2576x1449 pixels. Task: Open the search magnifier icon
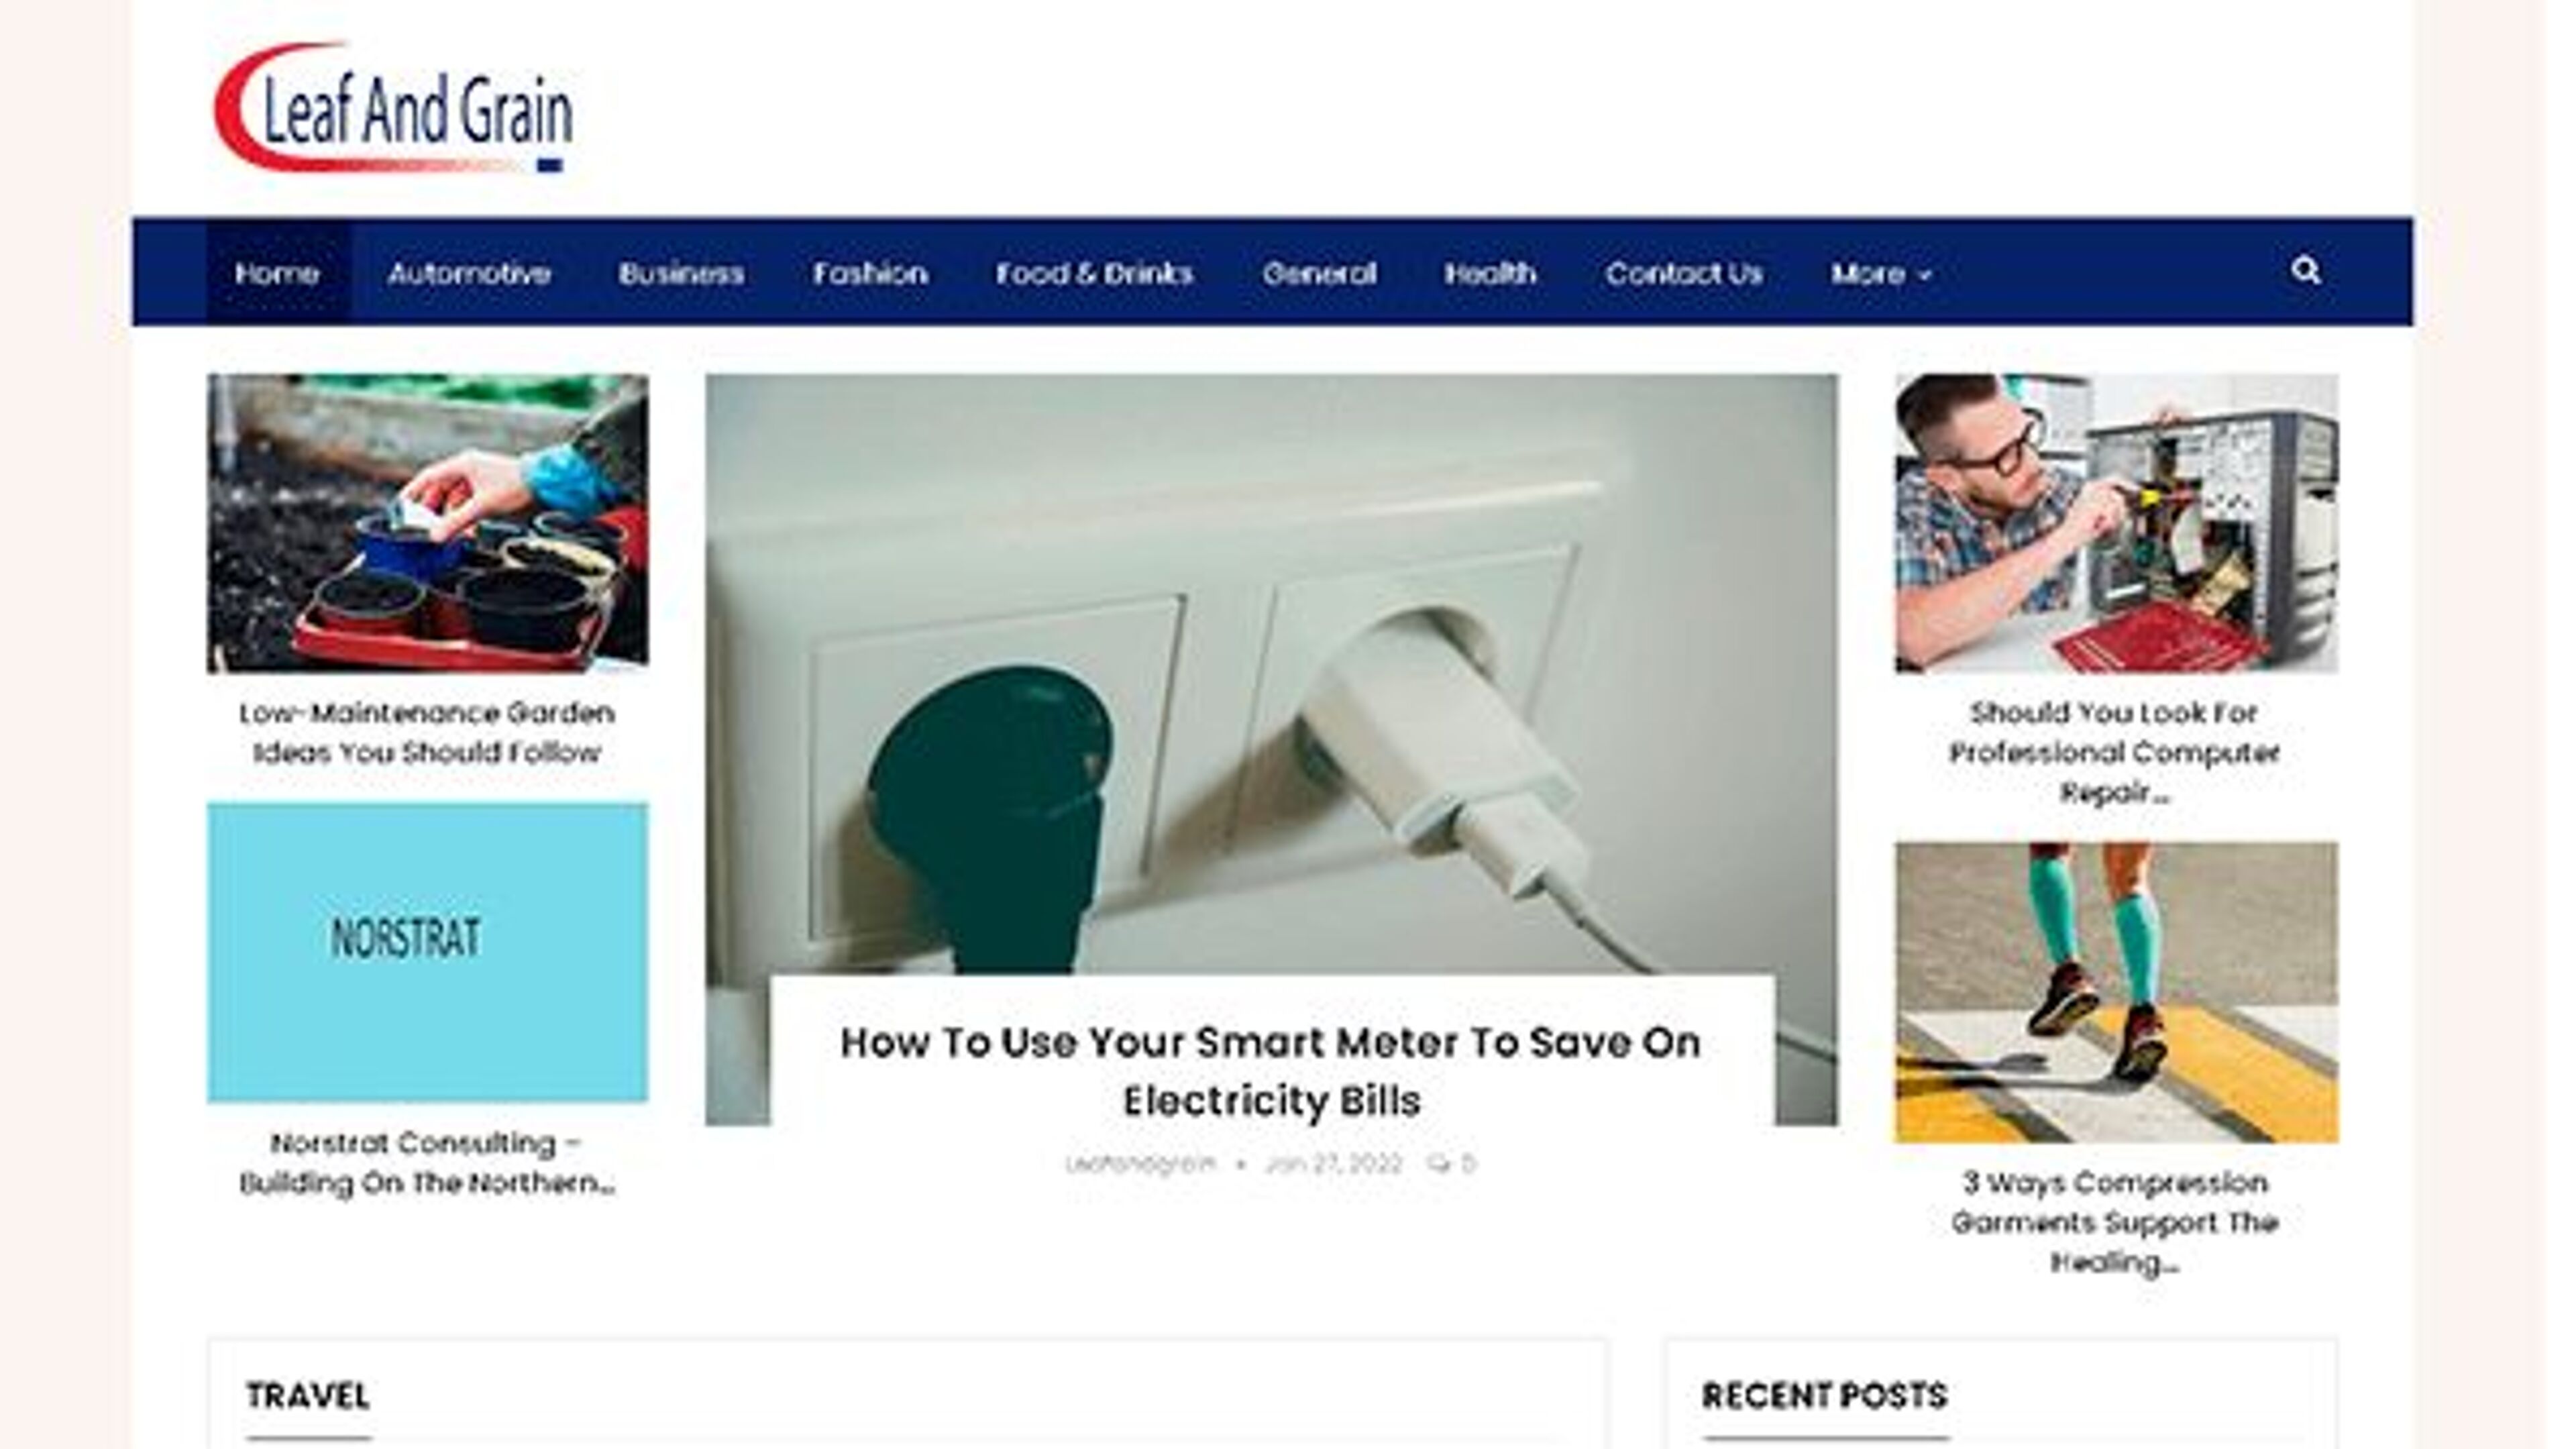click(x=2305, y=271)
